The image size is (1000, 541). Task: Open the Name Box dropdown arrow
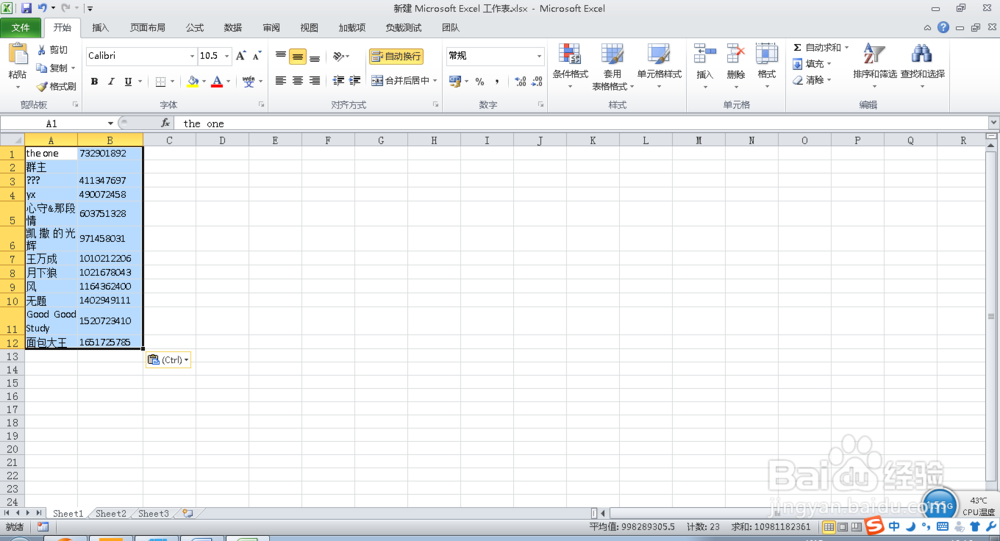pos(110,123)
